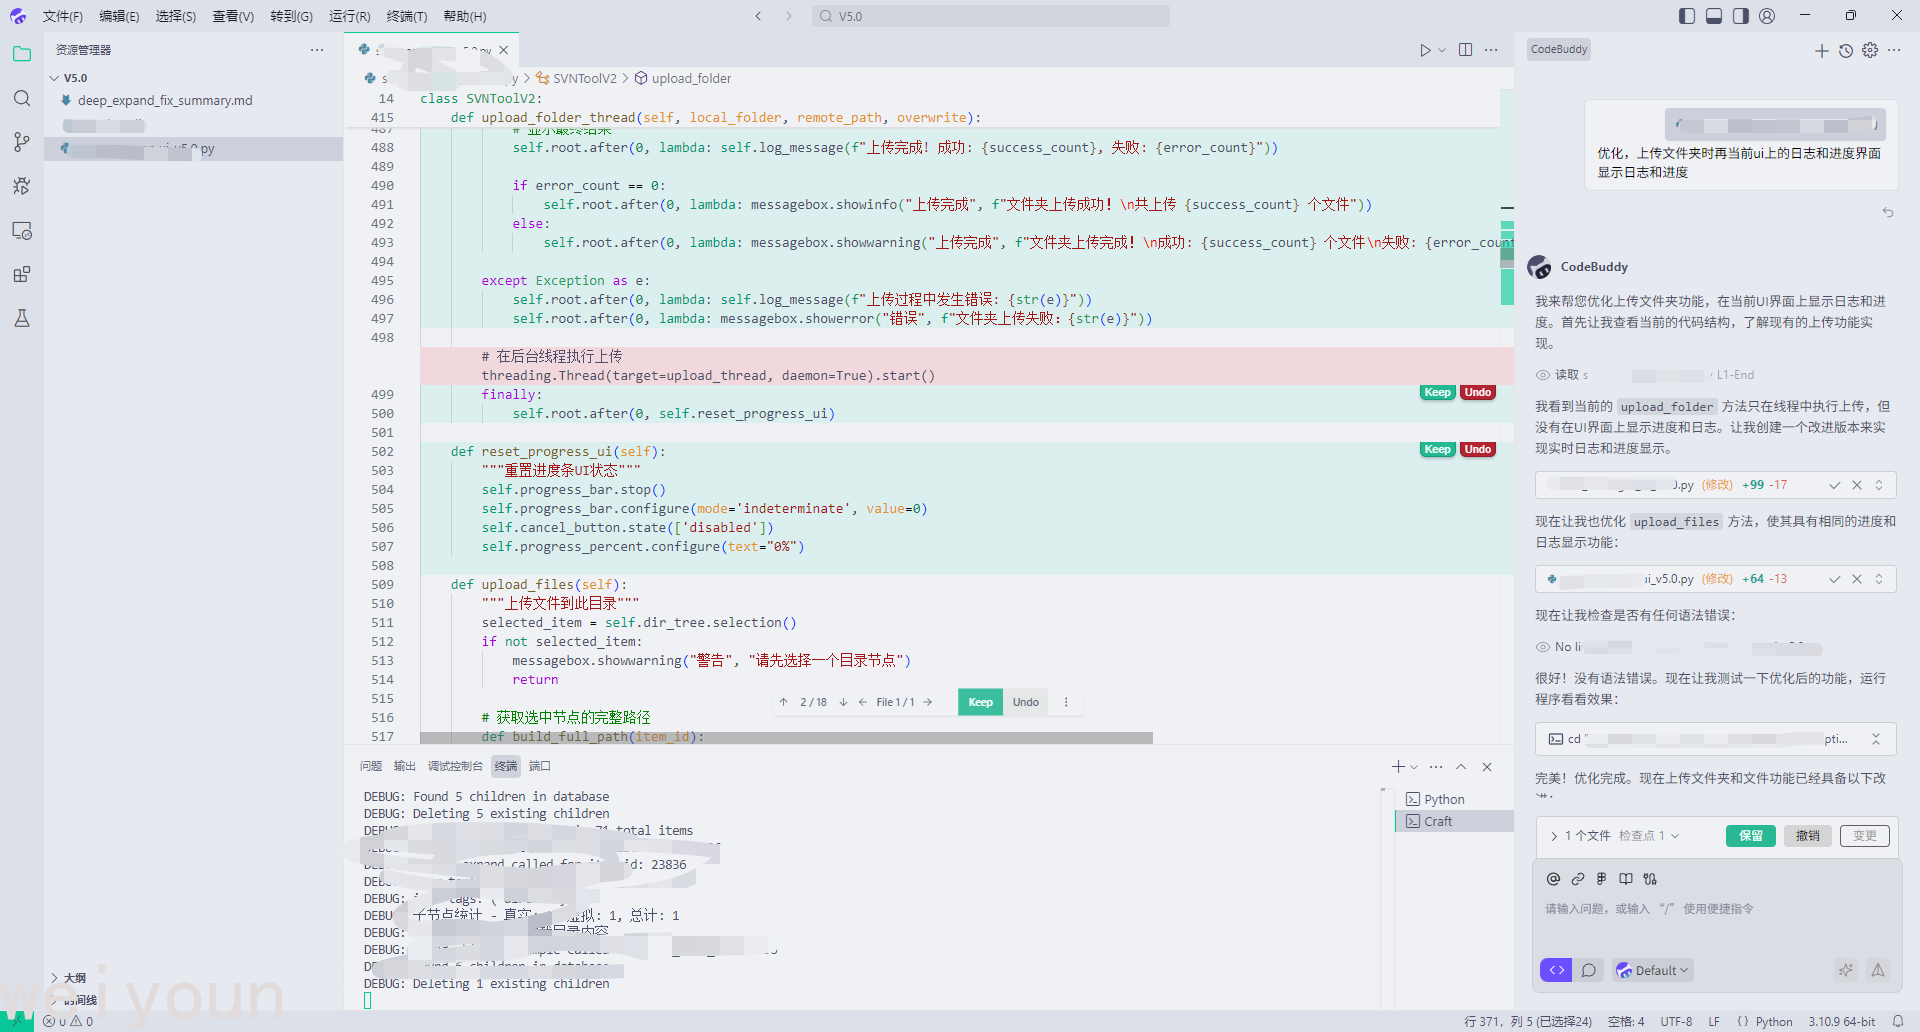Click the 撤销 button in chat panel
This screenshot has width=1920, height=1032.
pyautogui.click(x=1807, y=836)
